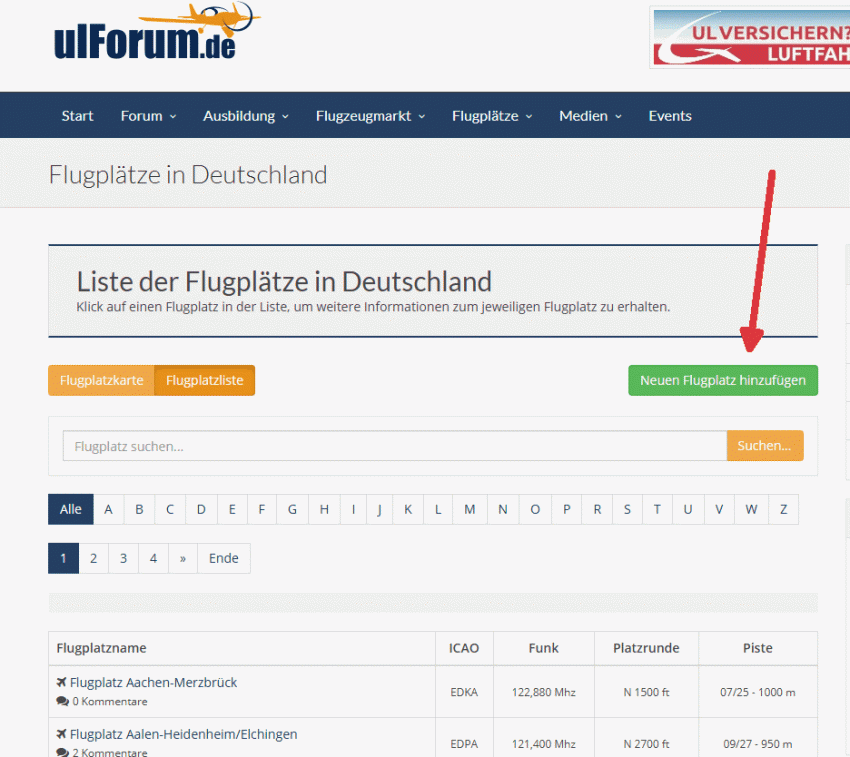Go to the Start page

click(77, 116)
